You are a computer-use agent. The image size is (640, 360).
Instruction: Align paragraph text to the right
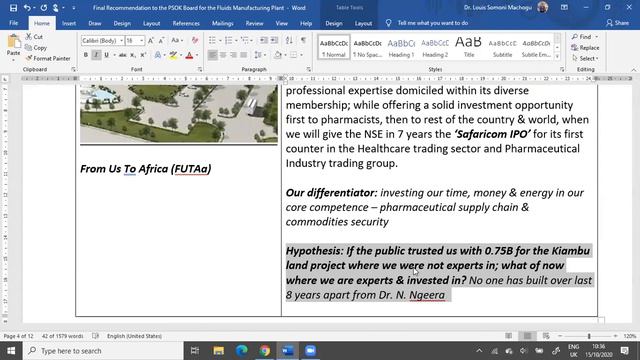pos(233,55)
